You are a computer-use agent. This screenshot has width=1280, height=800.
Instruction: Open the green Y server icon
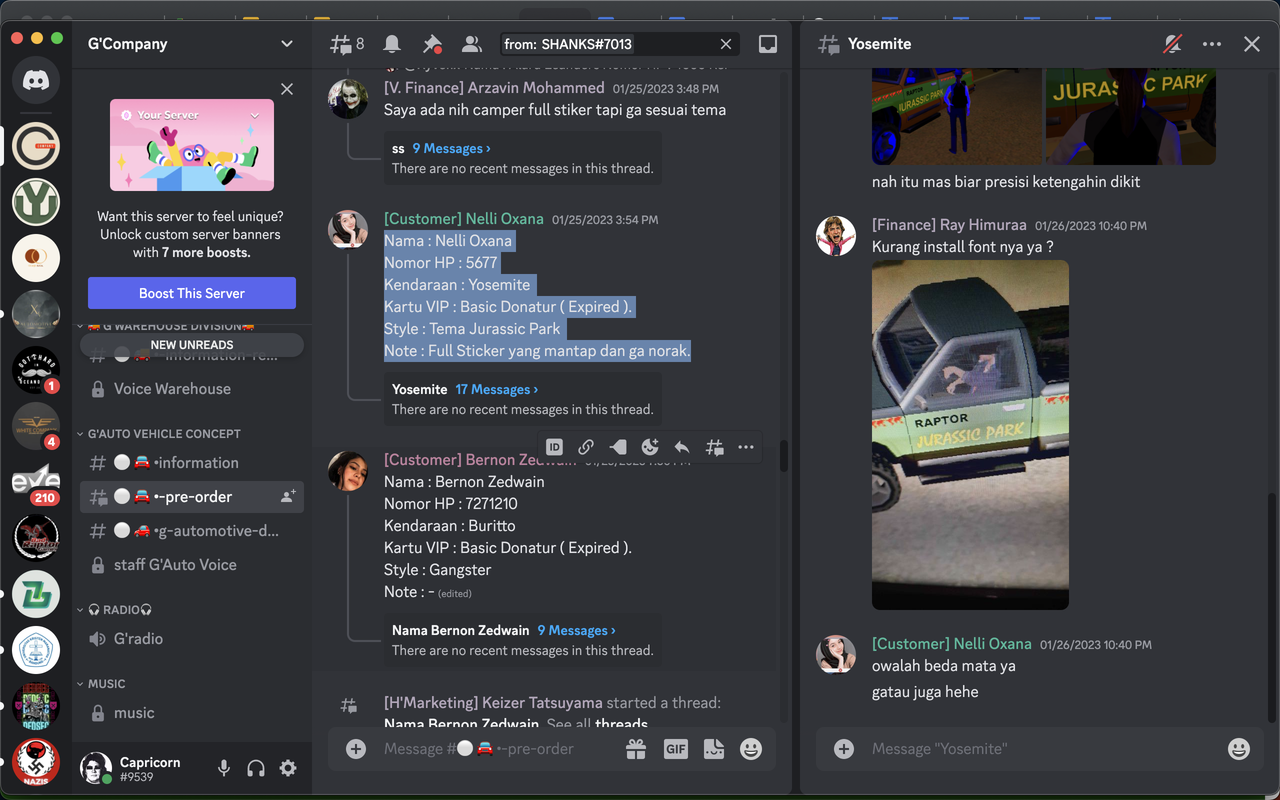point(36,202)
